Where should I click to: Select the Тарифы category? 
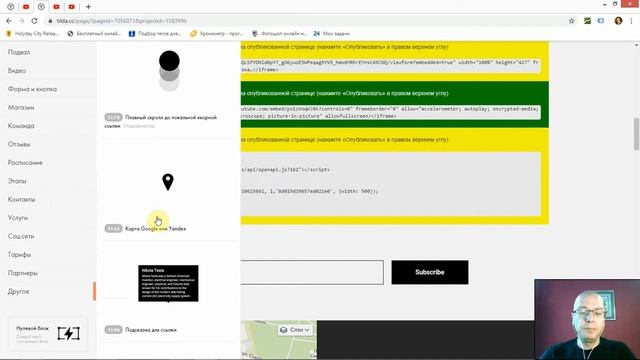(x=19, y=254)
